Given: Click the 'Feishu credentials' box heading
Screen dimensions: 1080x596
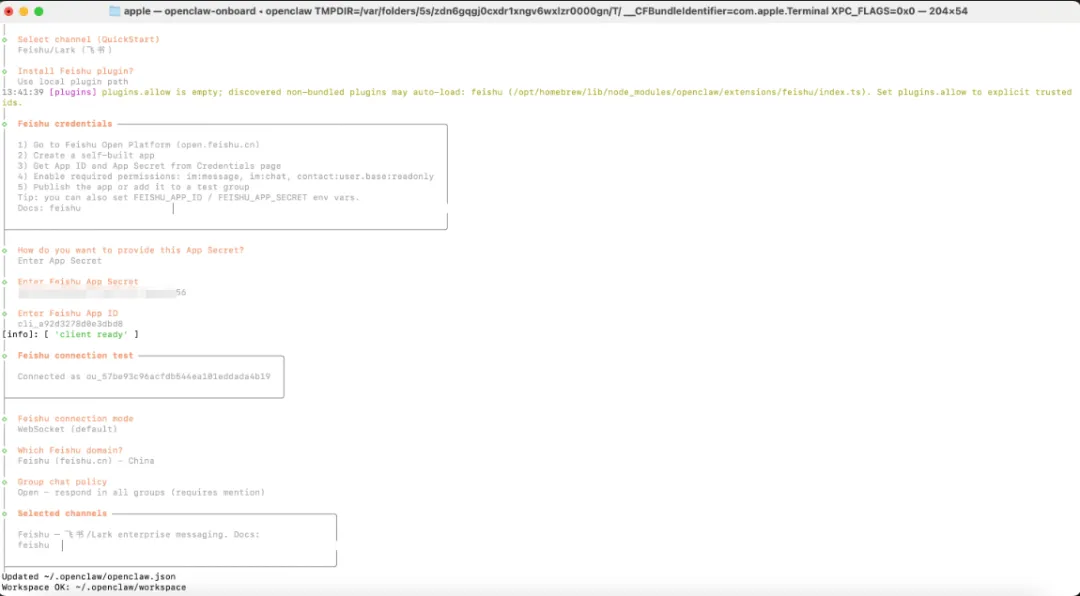Looking at the screenshot, I should (65, 123).
